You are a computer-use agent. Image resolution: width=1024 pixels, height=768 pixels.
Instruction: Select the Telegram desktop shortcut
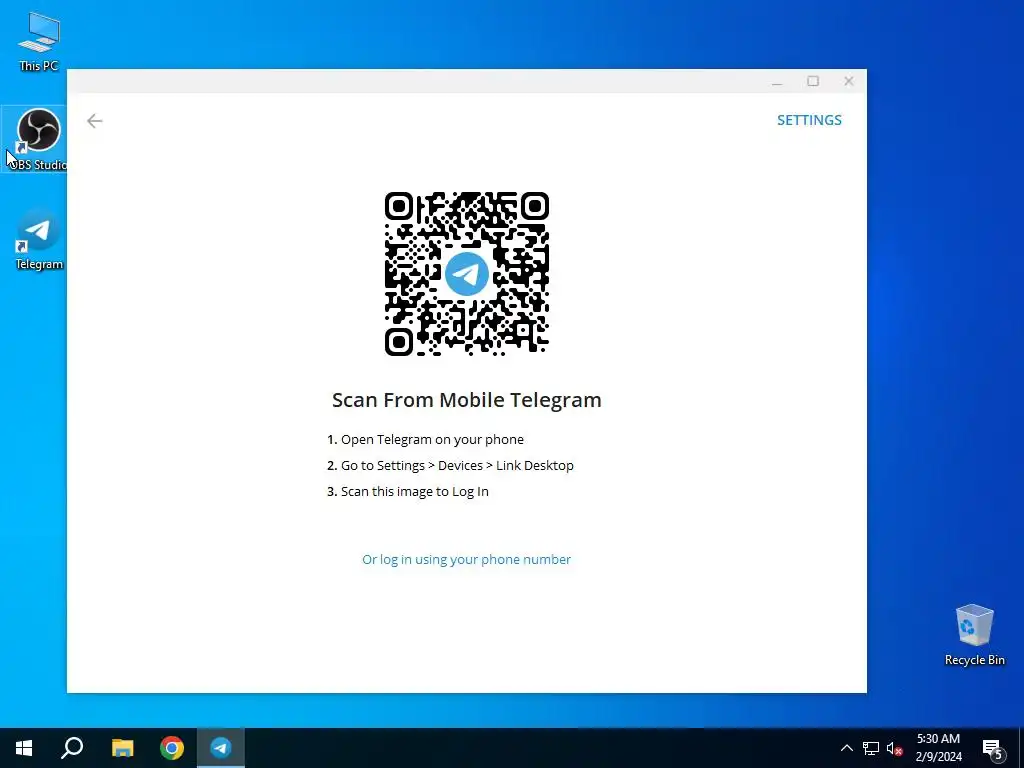(39, 240)
